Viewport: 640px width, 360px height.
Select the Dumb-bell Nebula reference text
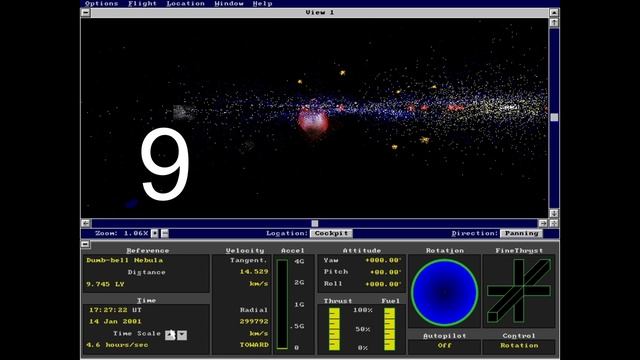[x=124, y=260]
